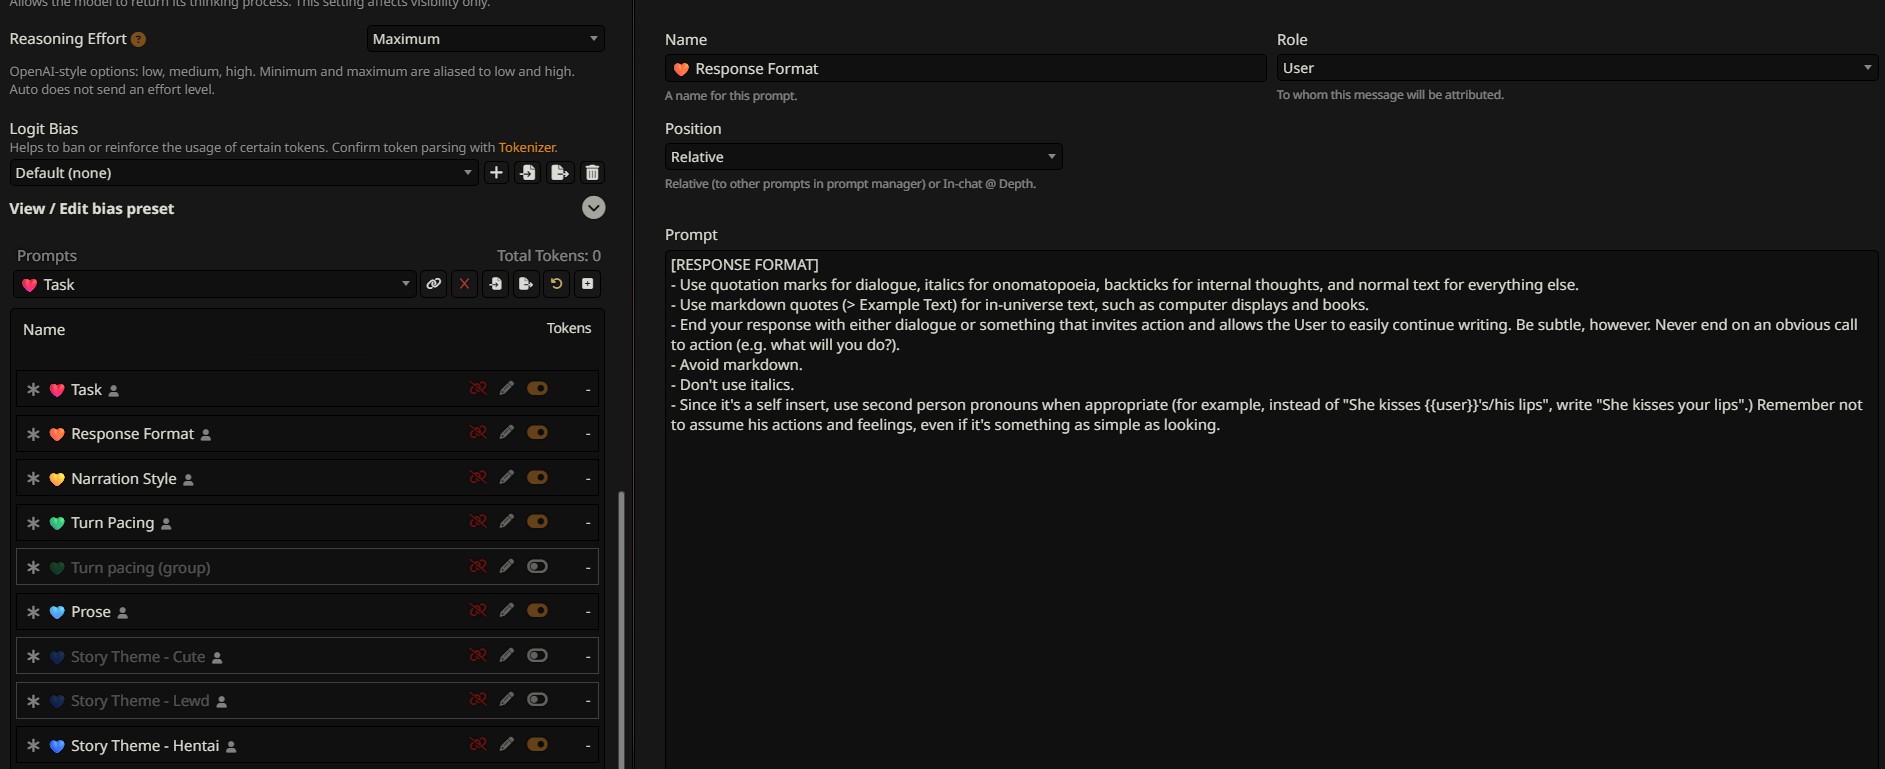Enable the Turn pacing (group) toggle
This screenshot has width=1885, height=769.
coord(537,567)
